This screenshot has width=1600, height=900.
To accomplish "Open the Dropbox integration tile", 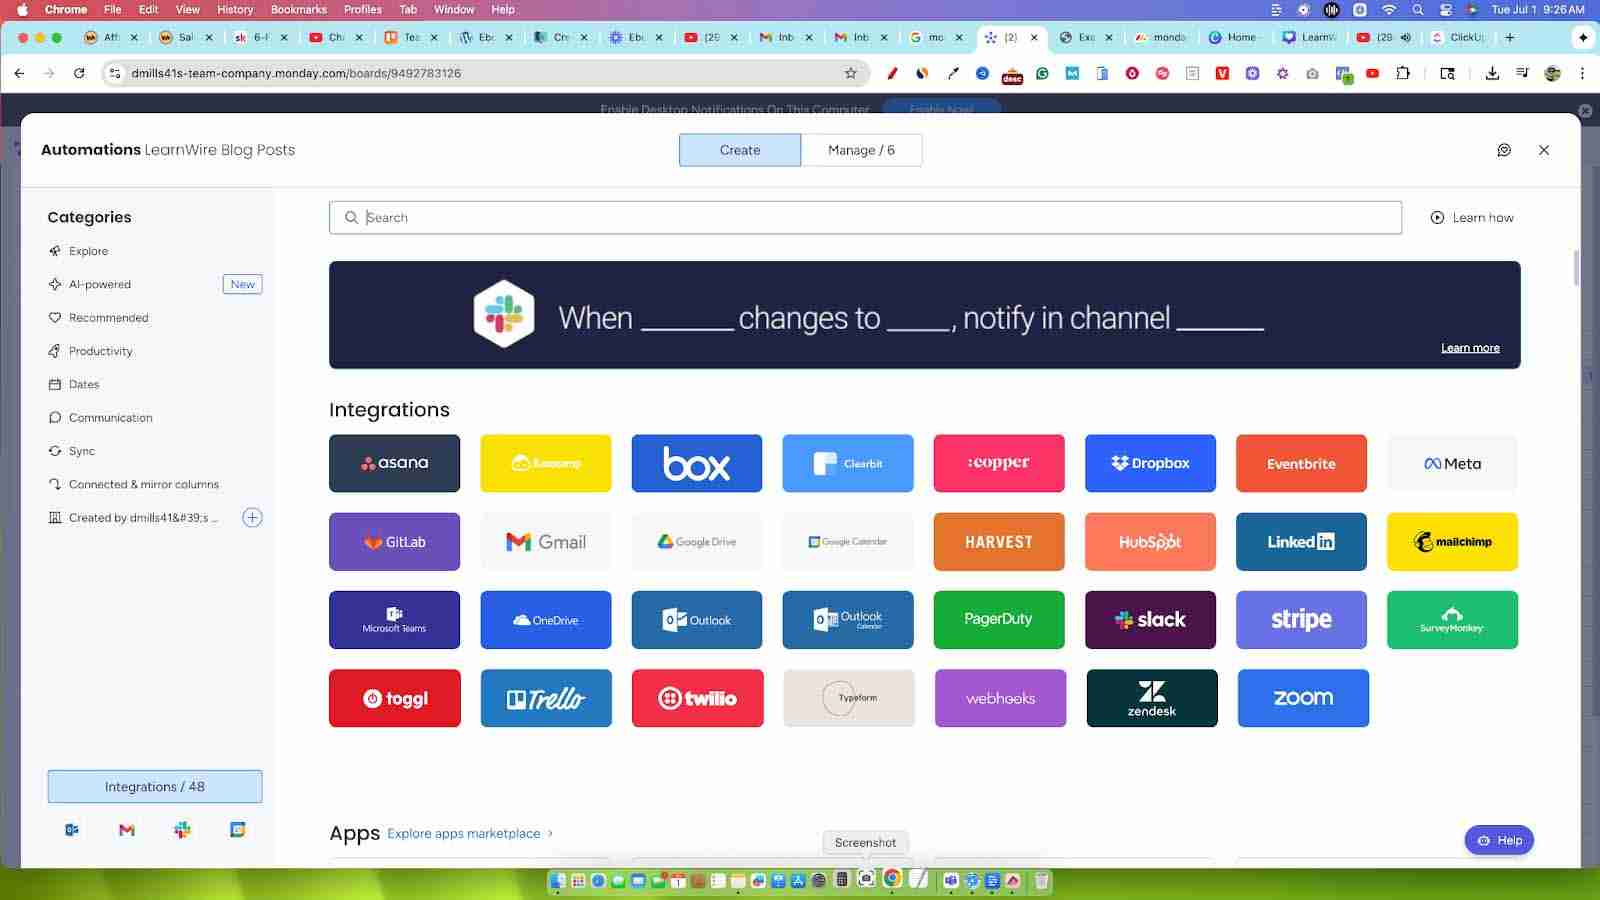I will click(1150, 463).
